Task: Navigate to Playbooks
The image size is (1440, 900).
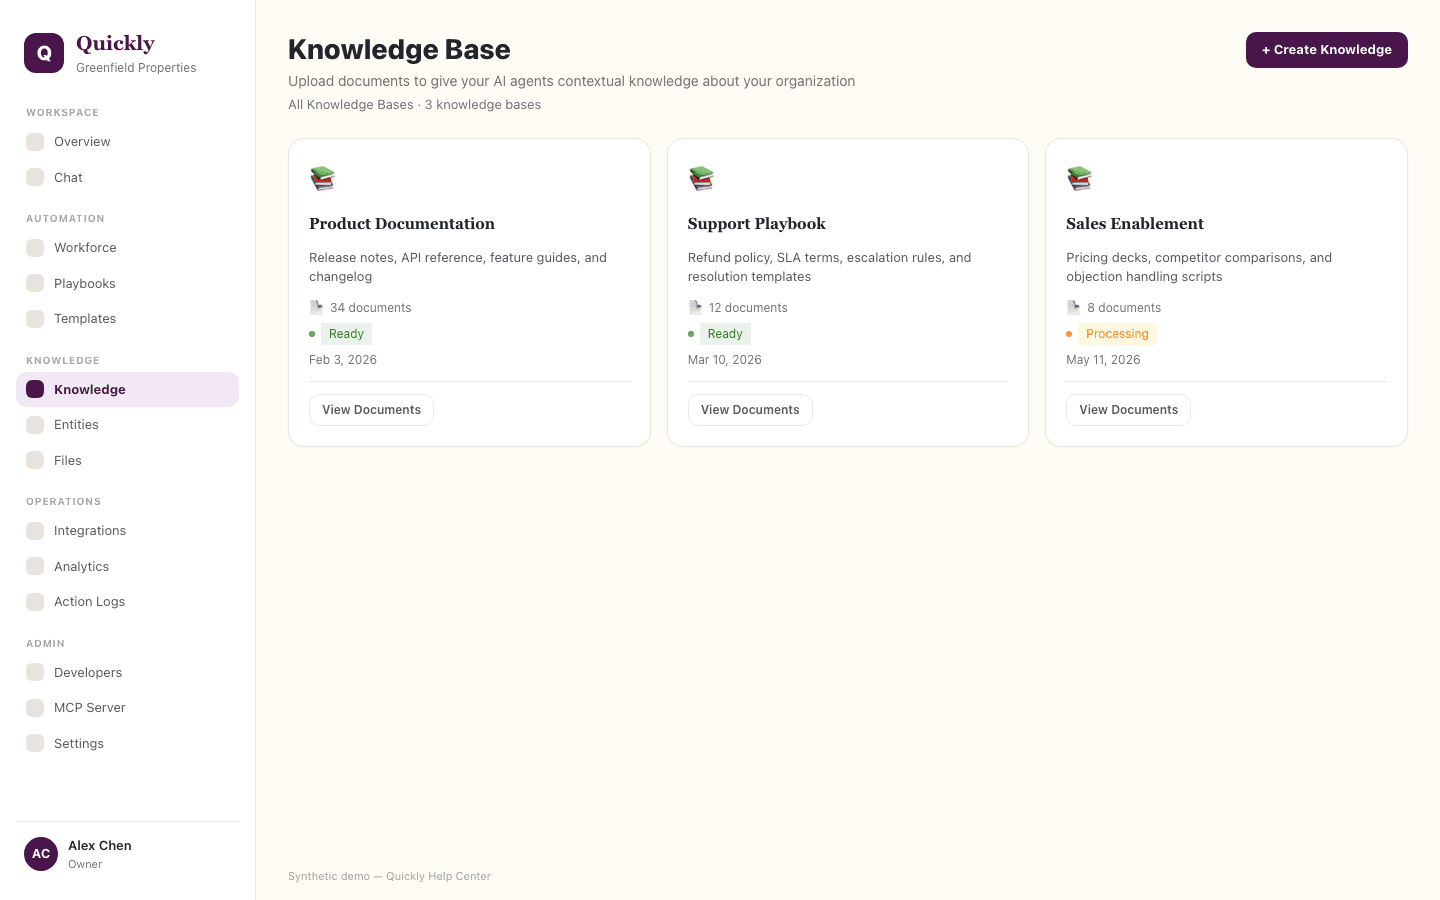Action: click(x=127, y=283)
